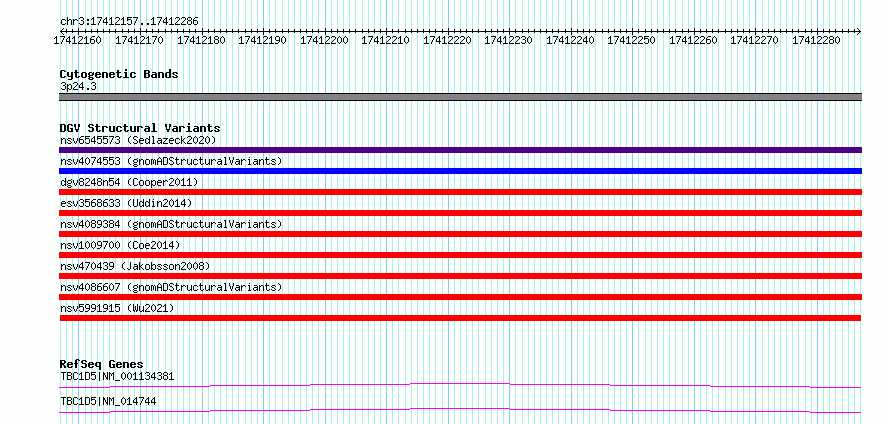Viewport: 890px width, 424px height.
Task: Open variant label nsv4089384 (gnomADStructuralVariants)
Action: pos(171,224)
